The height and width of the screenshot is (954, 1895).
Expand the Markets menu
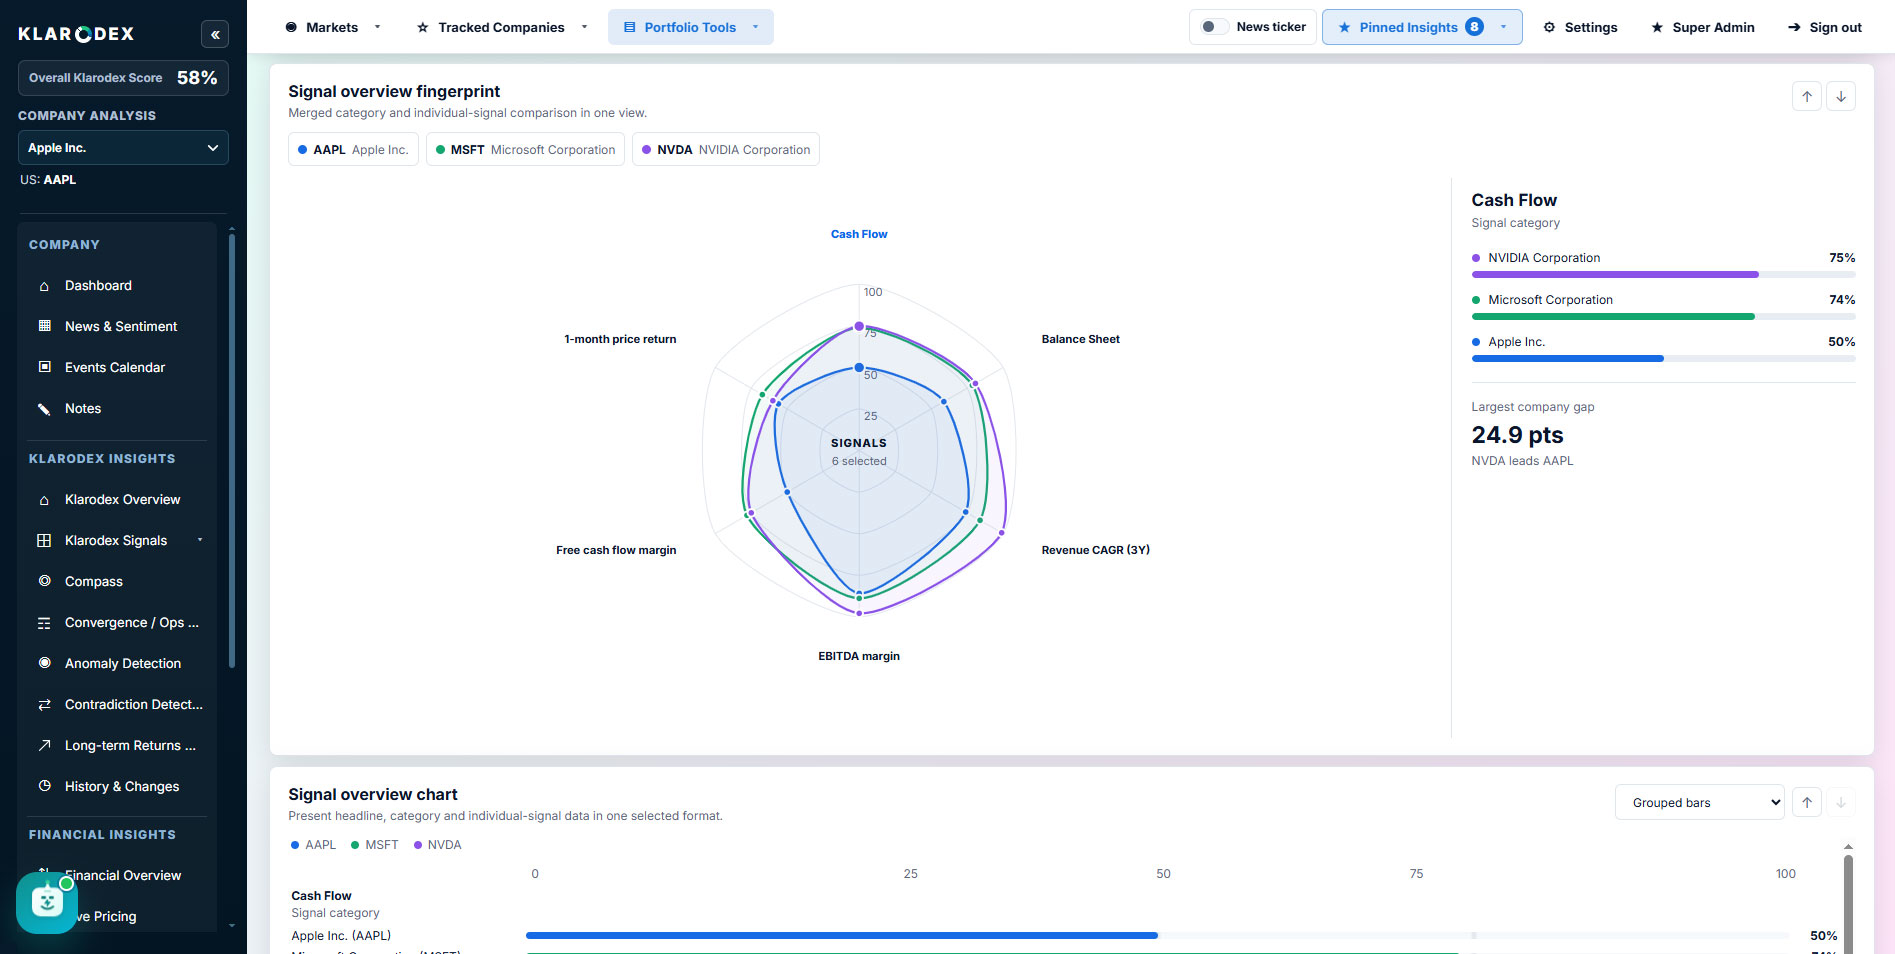pos(333,27)
